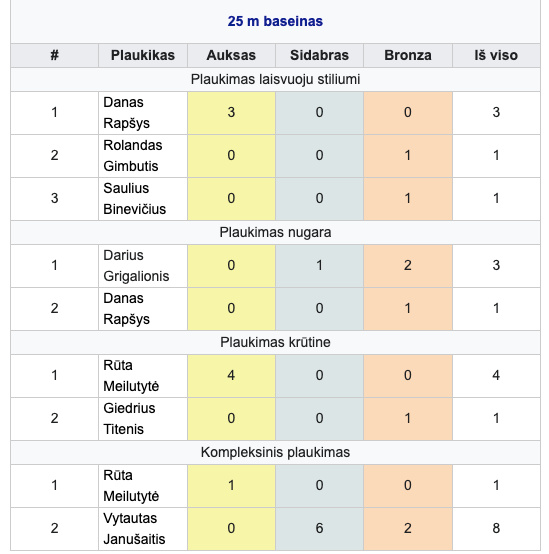Click the Iš viso column header
Screen dimensions: 549x554
496,55
